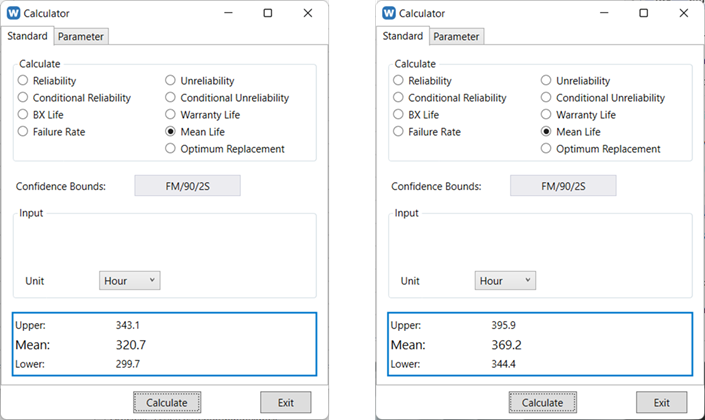705x420 pixels.
Task: Select the Standard tab in right window
Action: point(403,36)
